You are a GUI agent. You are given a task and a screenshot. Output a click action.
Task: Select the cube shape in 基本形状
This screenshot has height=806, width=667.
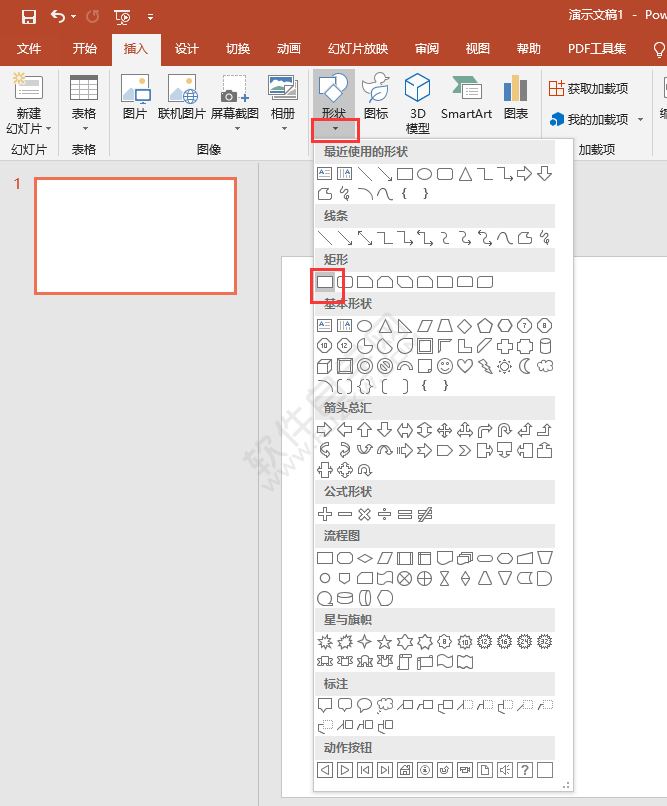coord(325,366)
